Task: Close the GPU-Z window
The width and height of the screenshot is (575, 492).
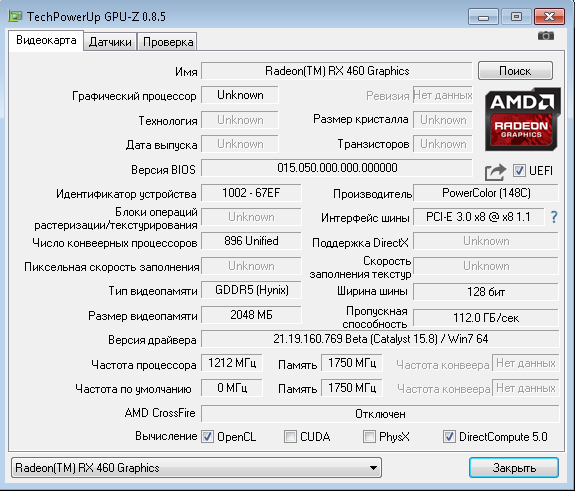Action: tap(549, 17)
